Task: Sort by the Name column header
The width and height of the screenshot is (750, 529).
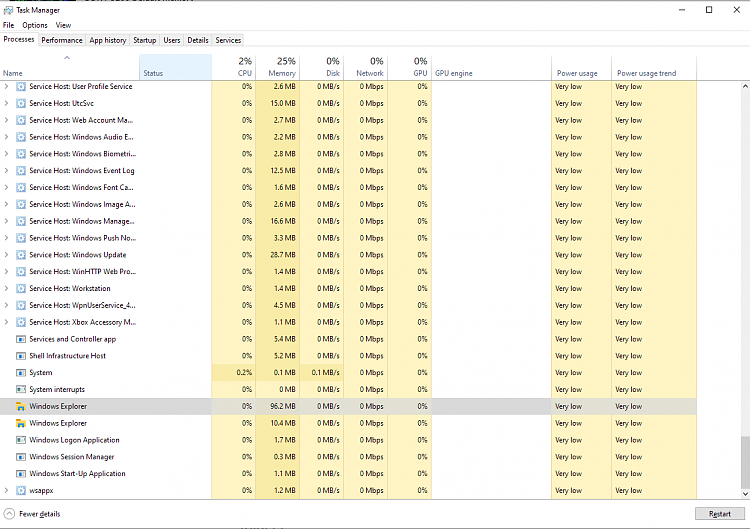Action: click(70, 67)
